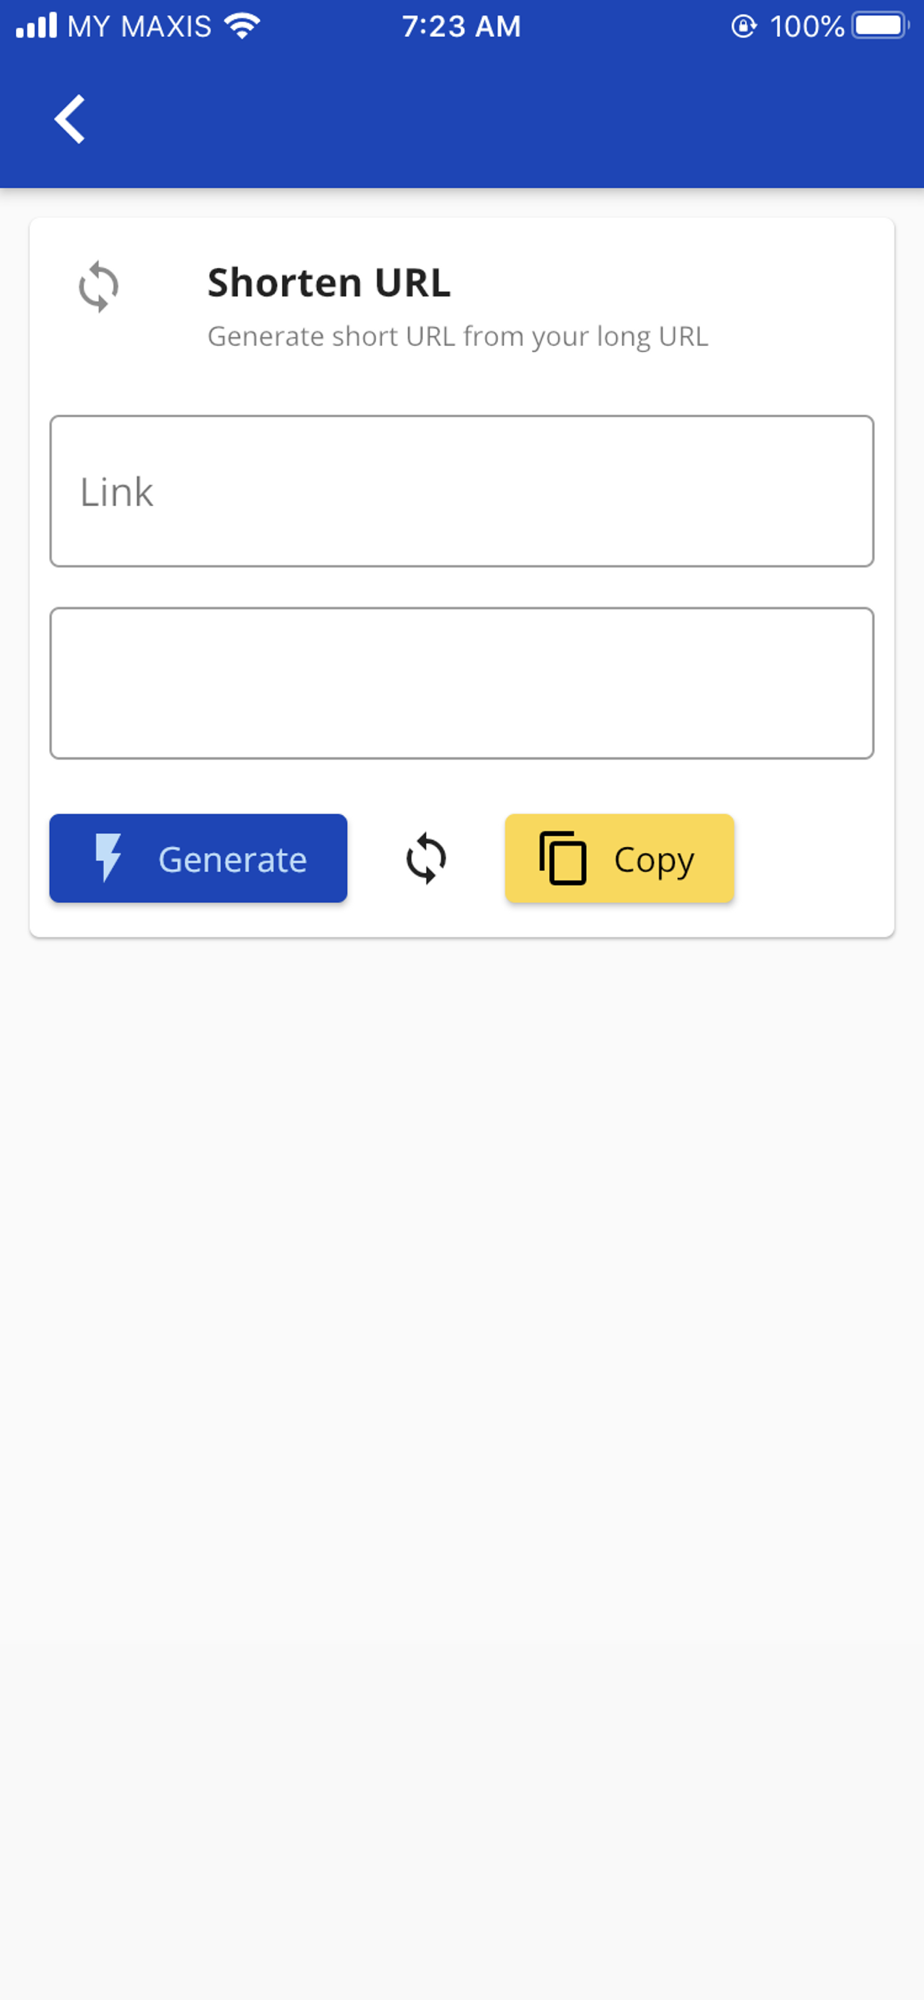This screenshot has width=924, height=2000.
Task: Click empty area below the Shorten URL card
Action: pyautogui.click(x=462, y=1450)
